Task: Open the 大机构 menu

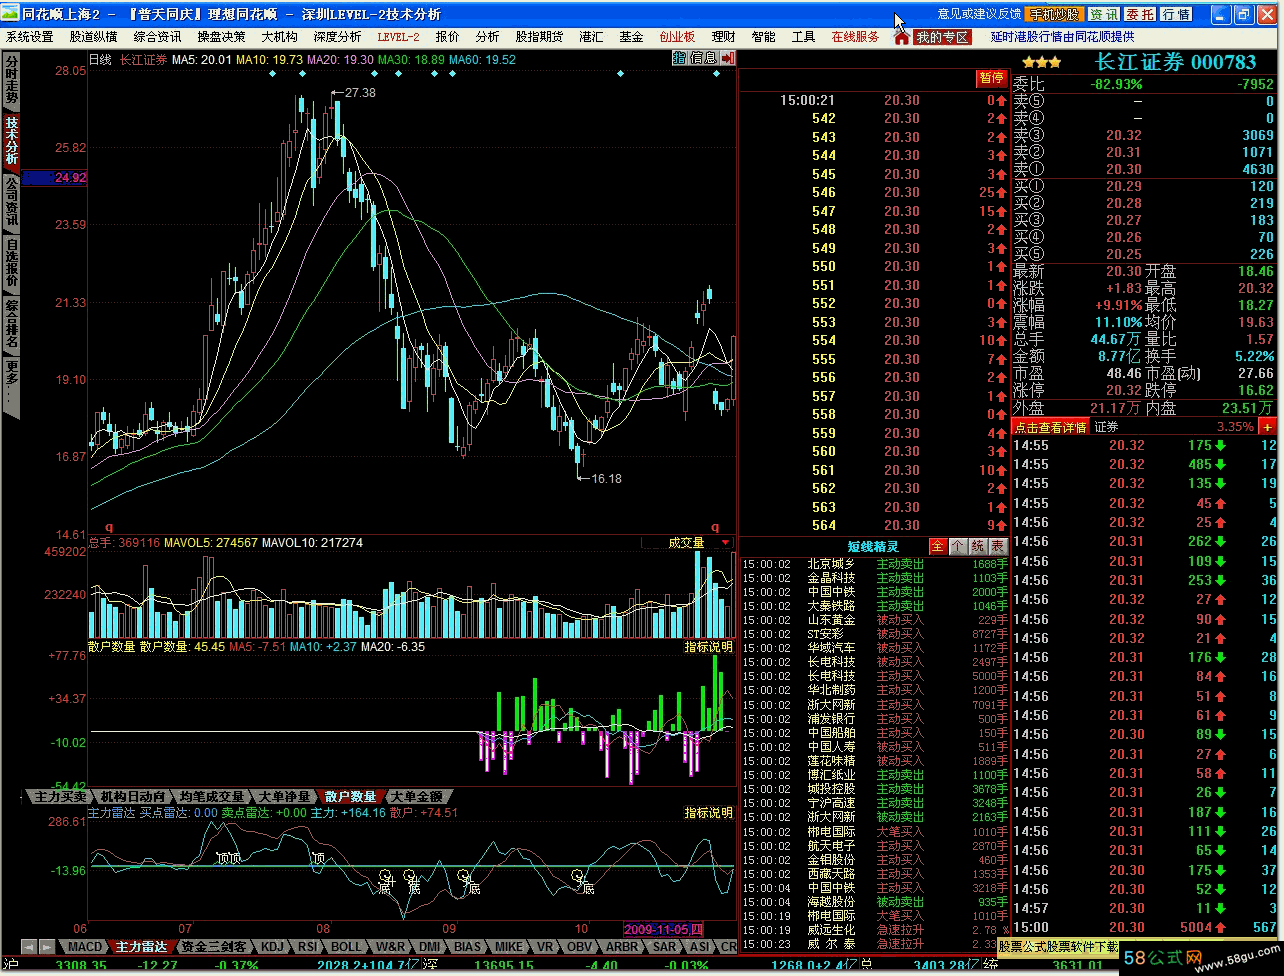Action: tap(279, 37)
